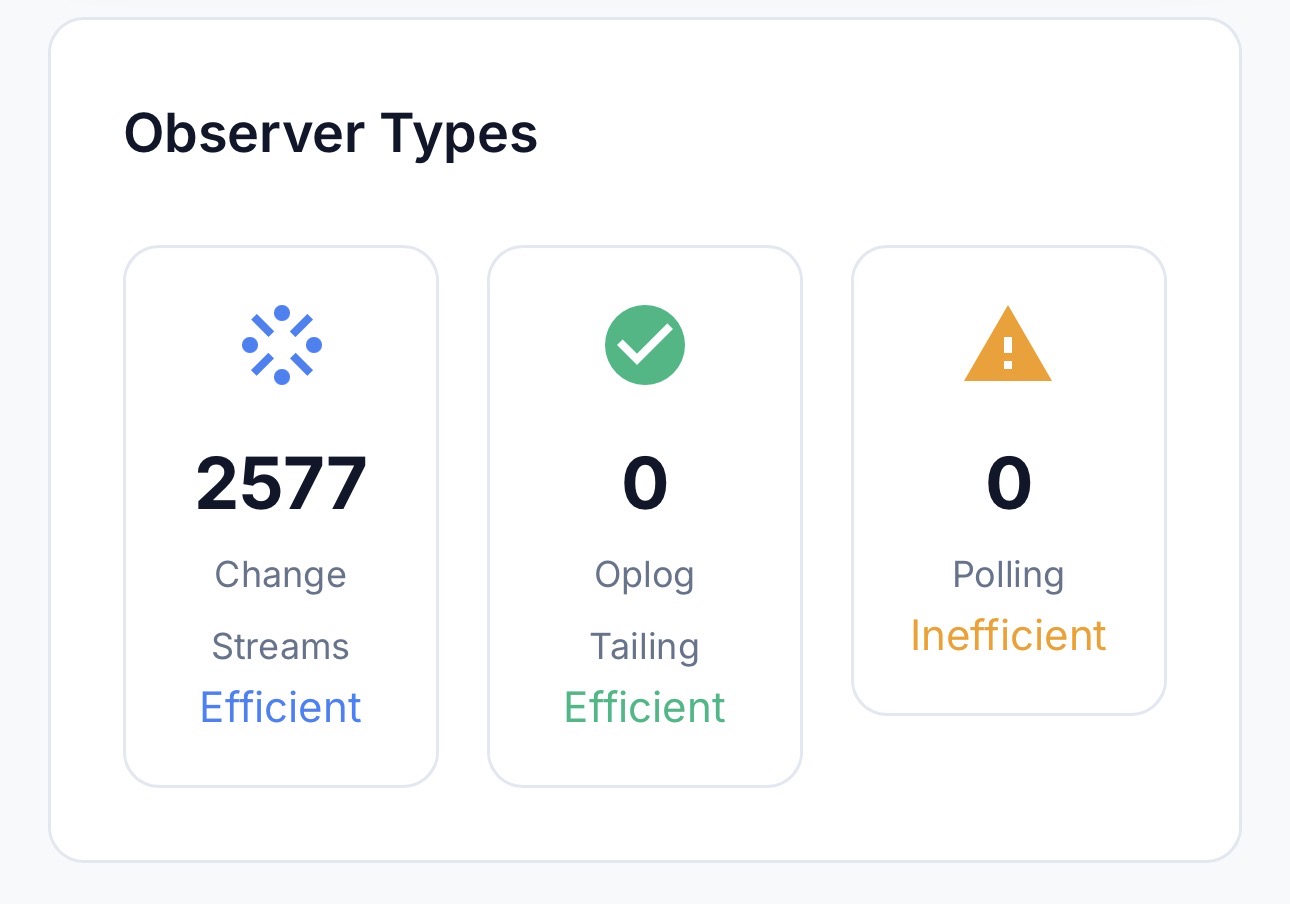Click the orange "Inefficient" status text

point(1008,636)
